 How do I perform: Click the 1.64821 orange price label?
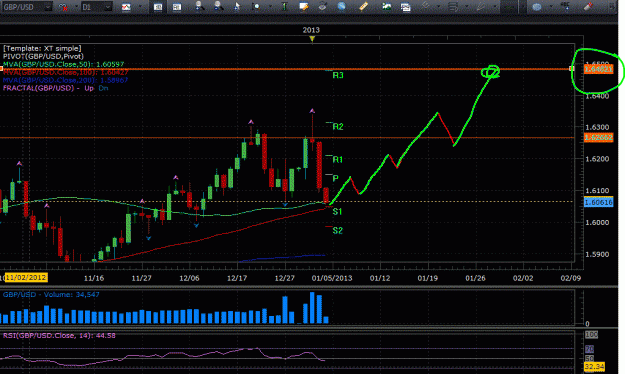[x=598, y=69]
